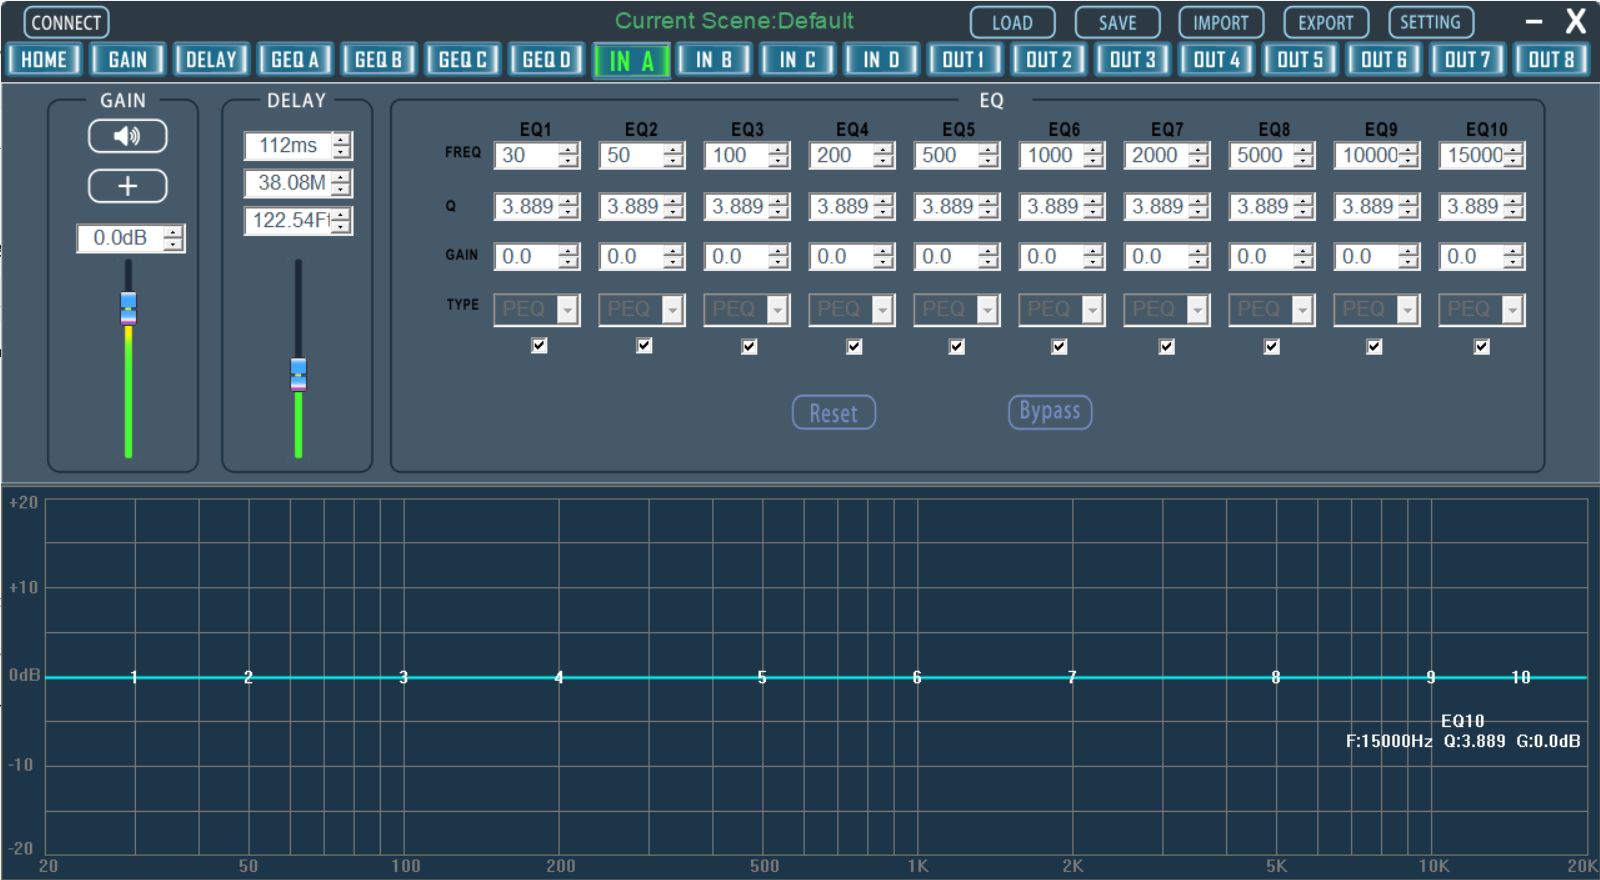
Task: Switch to the OUT 1 tab
Action: pos(964,60)
